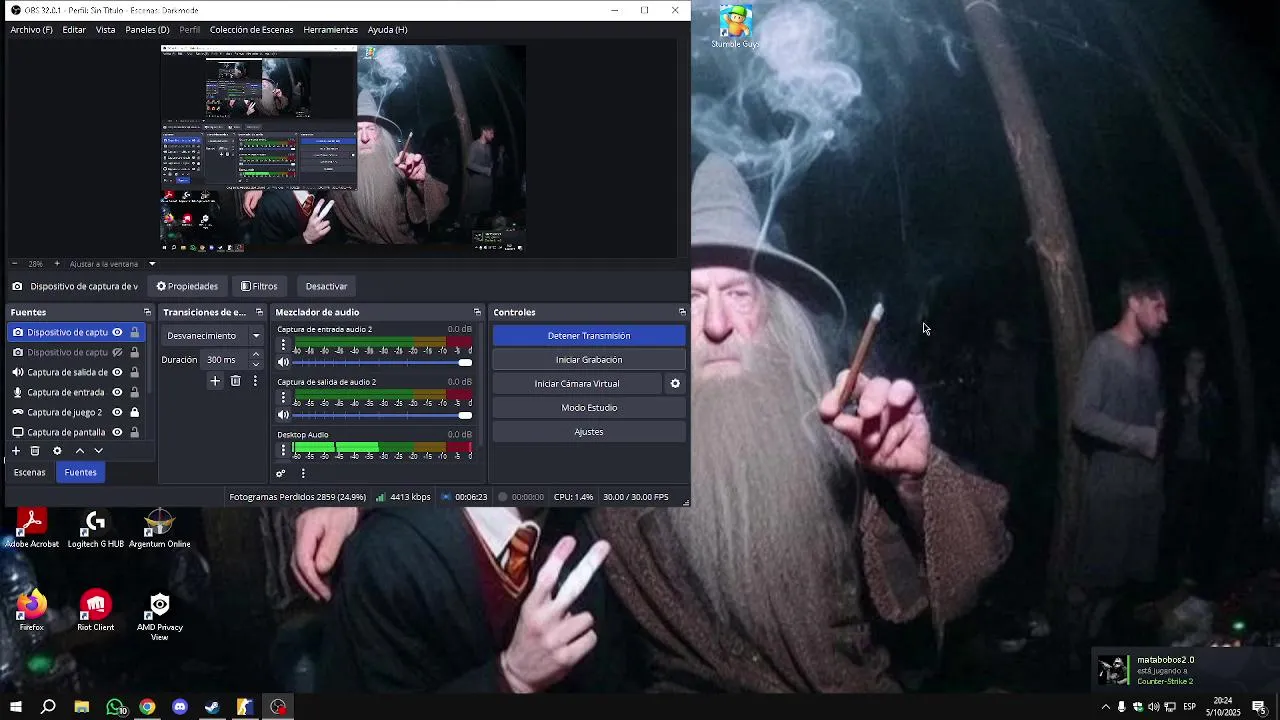Screen dimensions: 1280x720
Task: Open the Paneles menu
Action: click(147, 30)
